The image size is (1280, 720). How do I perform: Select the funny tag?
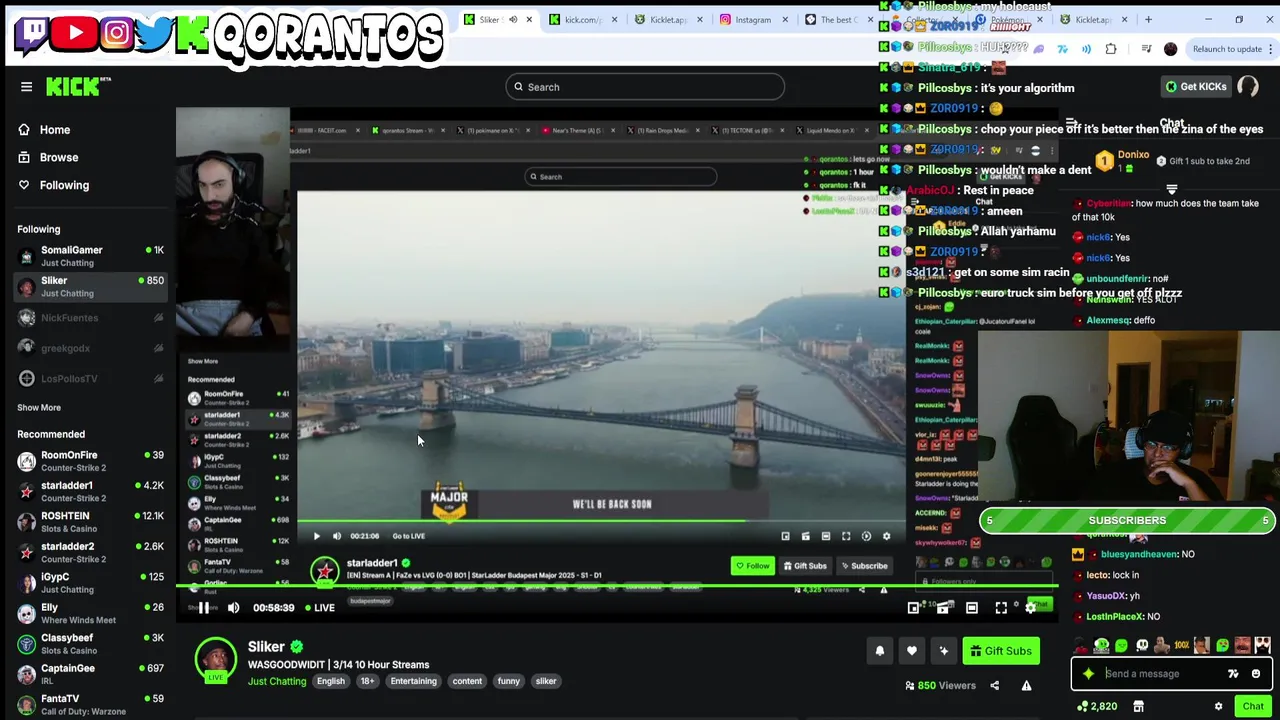point(508,681)
